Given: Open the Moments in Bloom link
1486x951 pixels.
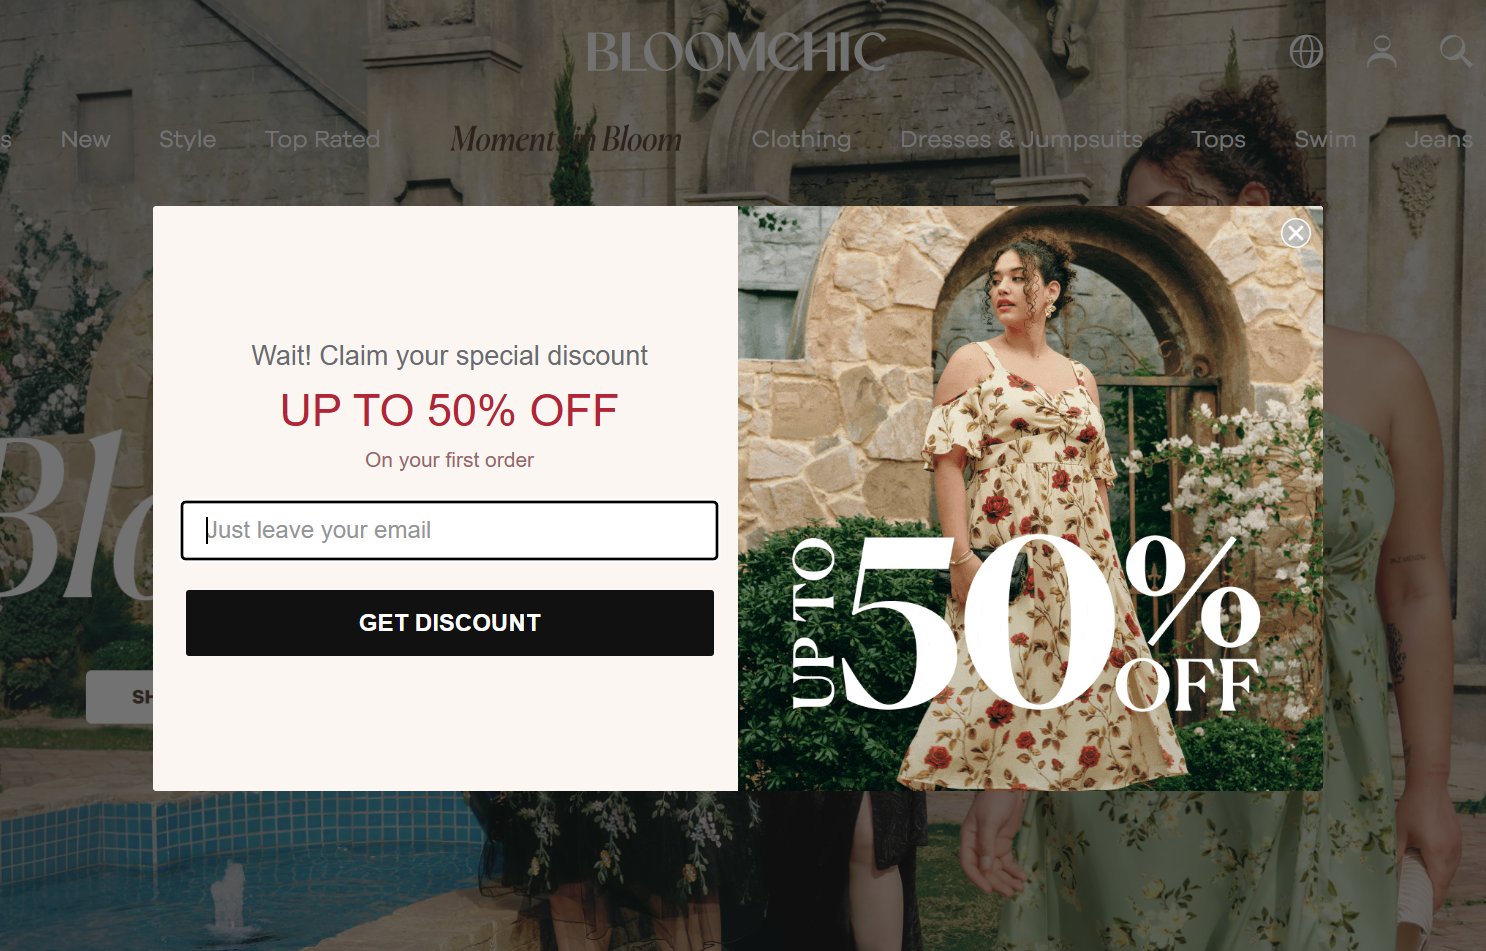Looking at the screenshot, I should pos(566,139).
